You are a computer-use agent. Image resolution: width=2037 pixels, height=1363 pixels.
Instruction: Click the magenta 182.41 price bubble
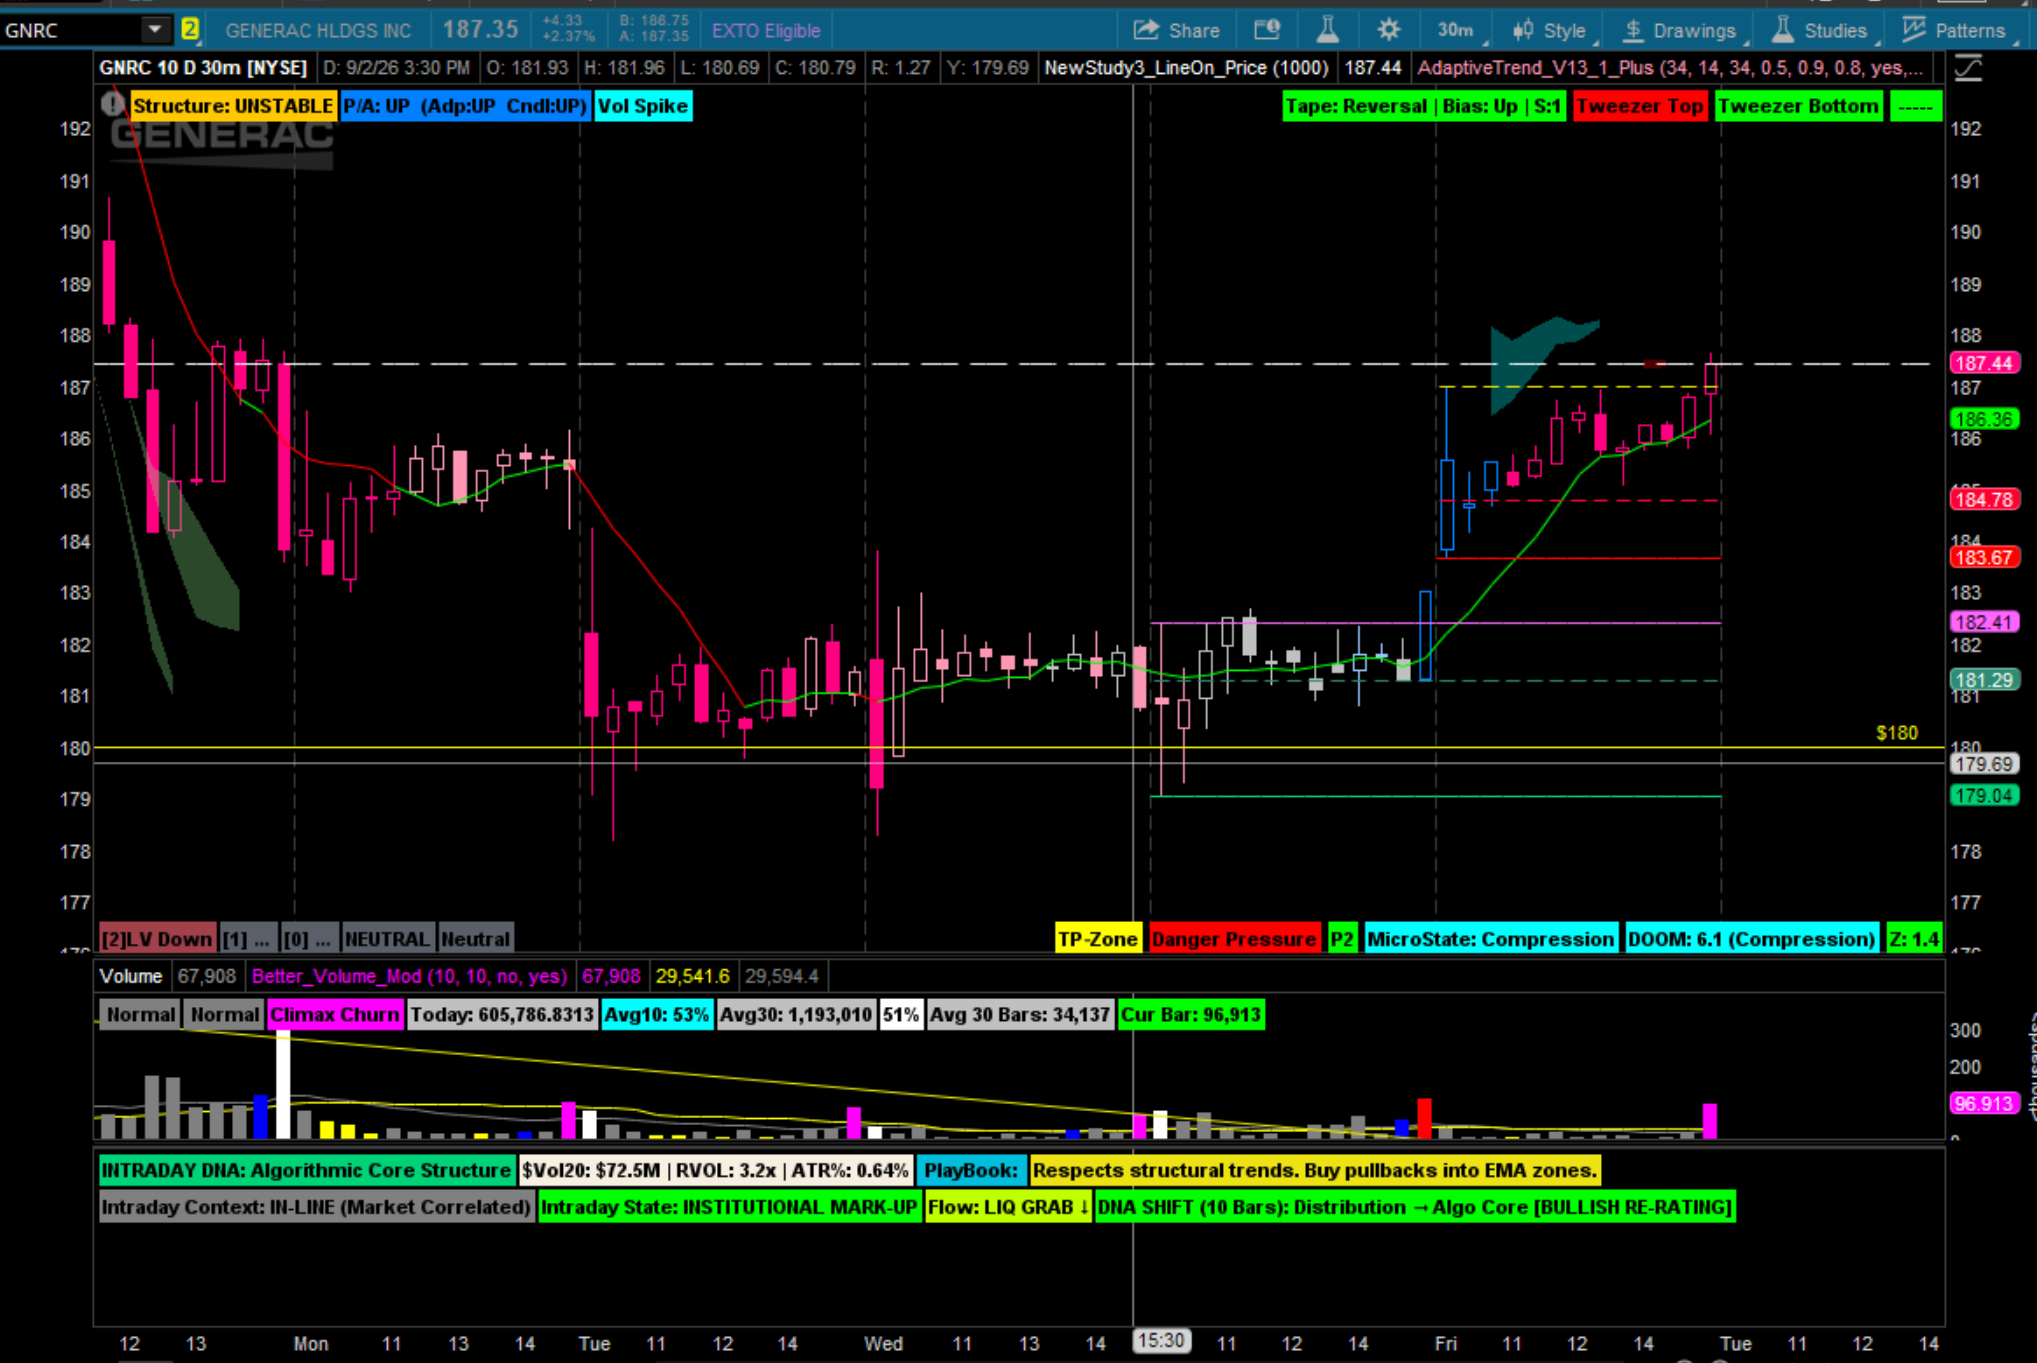pos(1984,622)
